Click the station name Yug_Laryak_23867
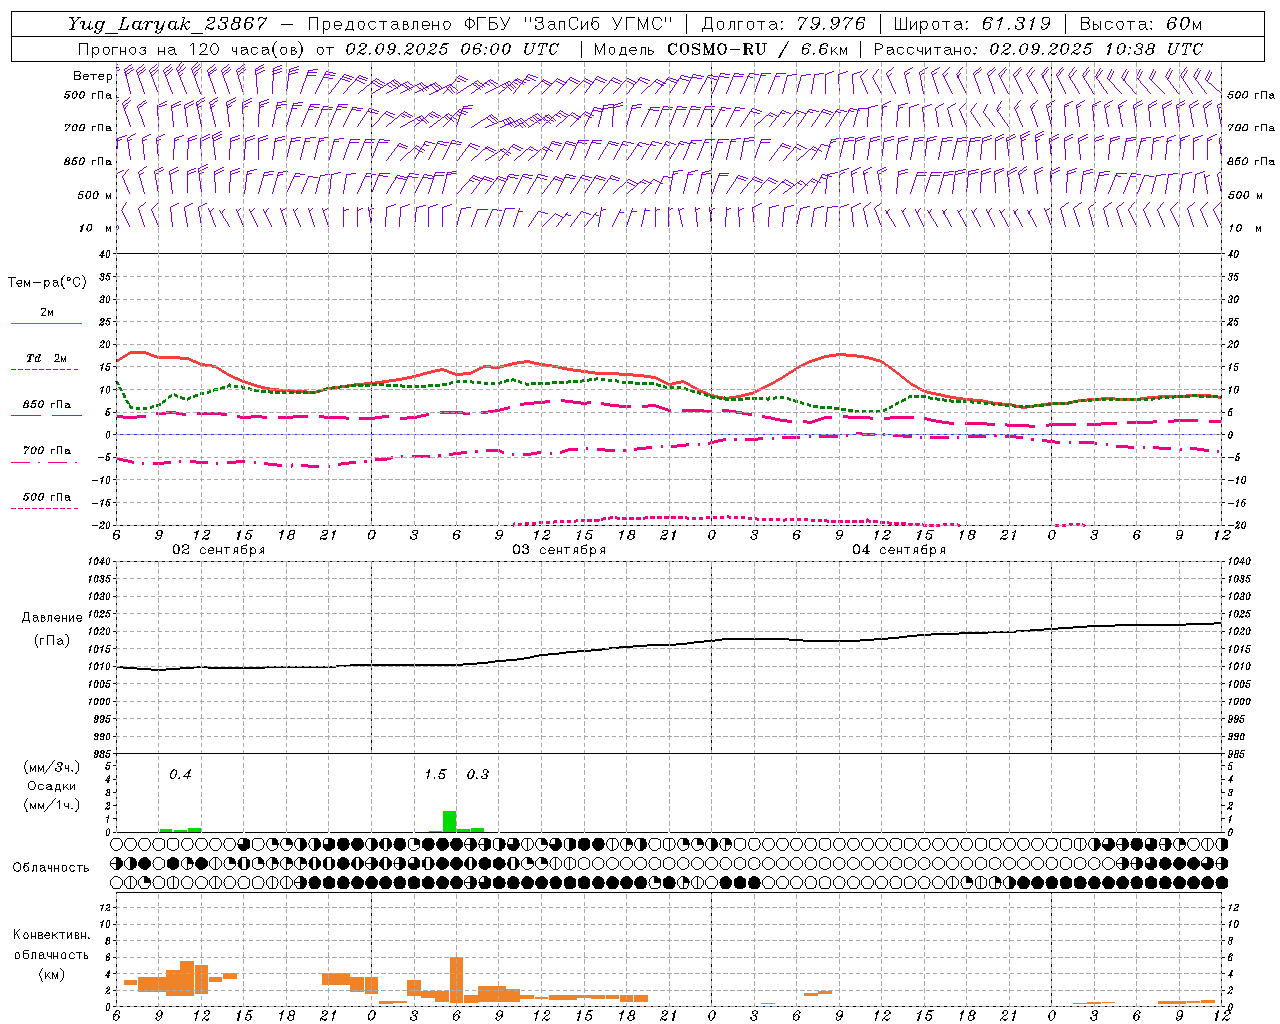The width and height of the screenshot is (1280, 1024). tap(168, 24)
